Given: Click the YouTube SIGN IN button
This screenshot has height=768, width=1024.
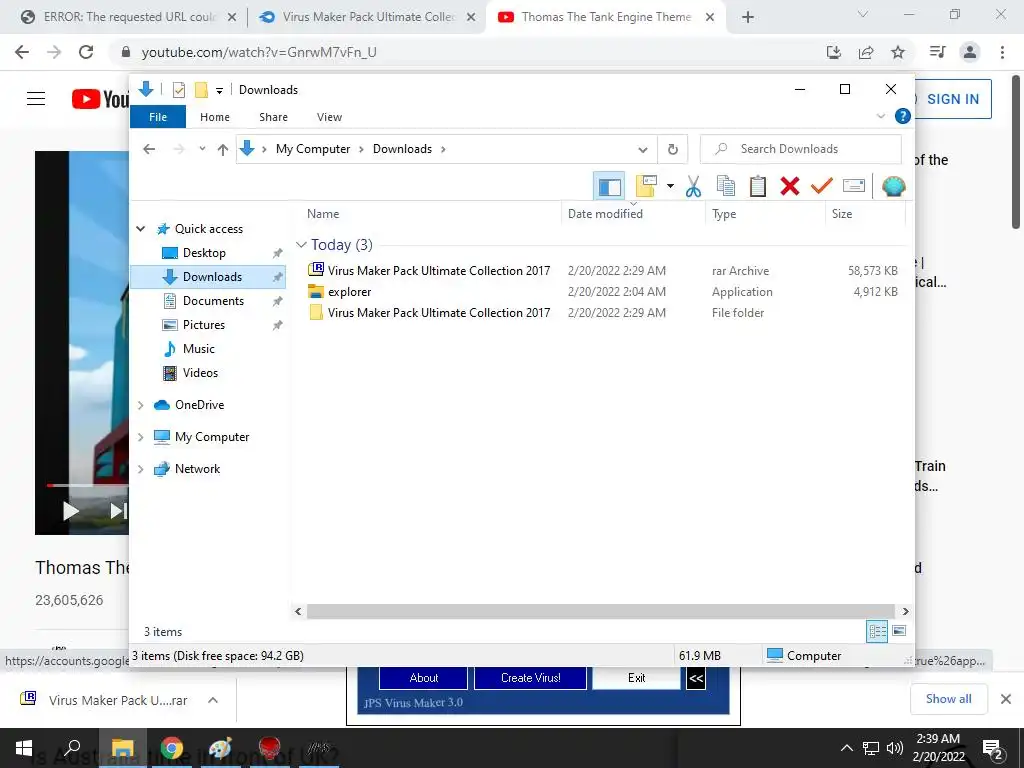Looking at the screenshot, I should click(x=952, y=99).
